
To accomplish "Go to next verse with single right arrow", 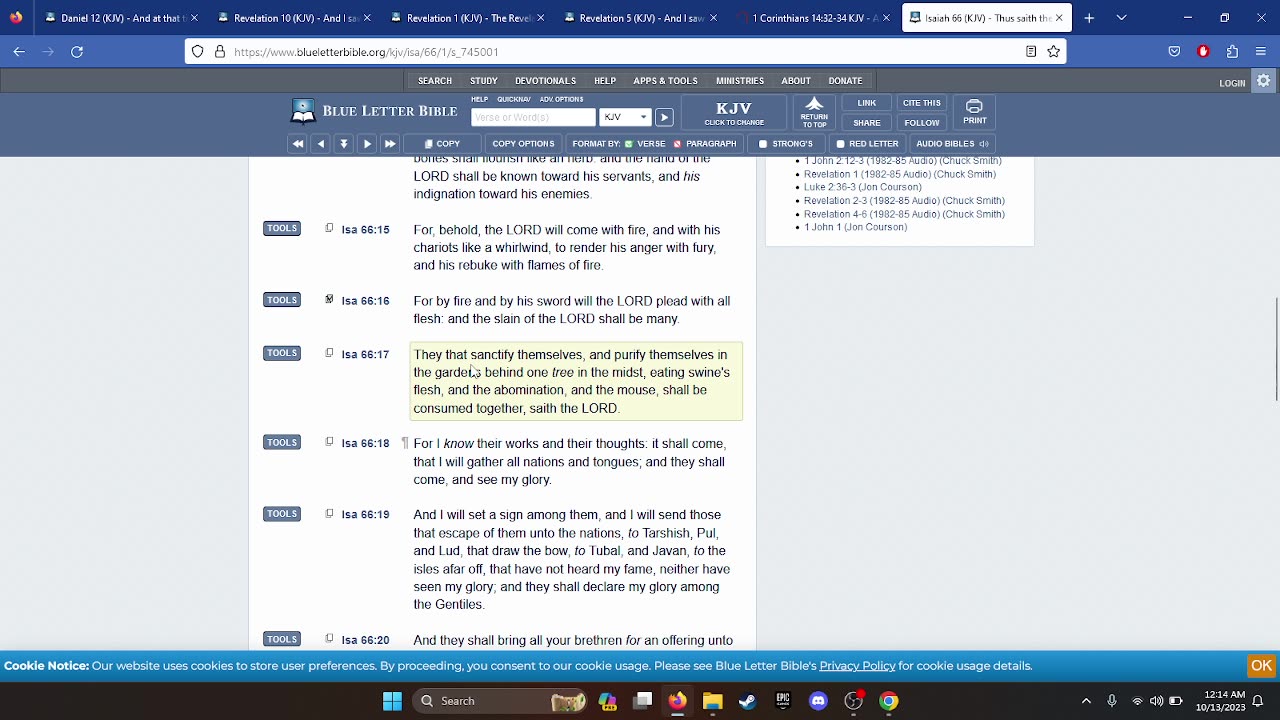I will [x=367, y=144].
